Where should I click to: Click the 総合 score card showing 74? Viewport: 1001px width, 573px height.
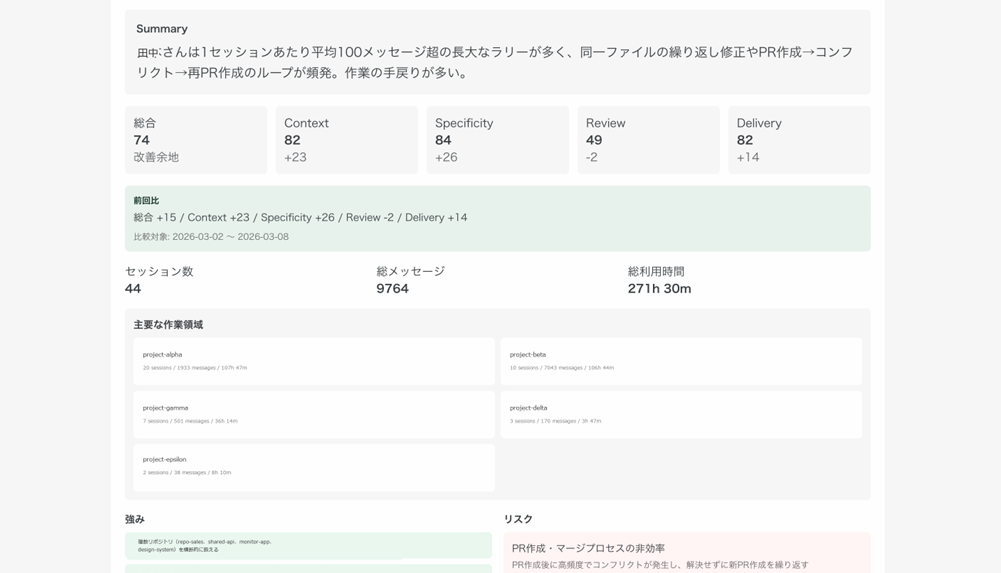pyautogui.click(x=196, y=140)
